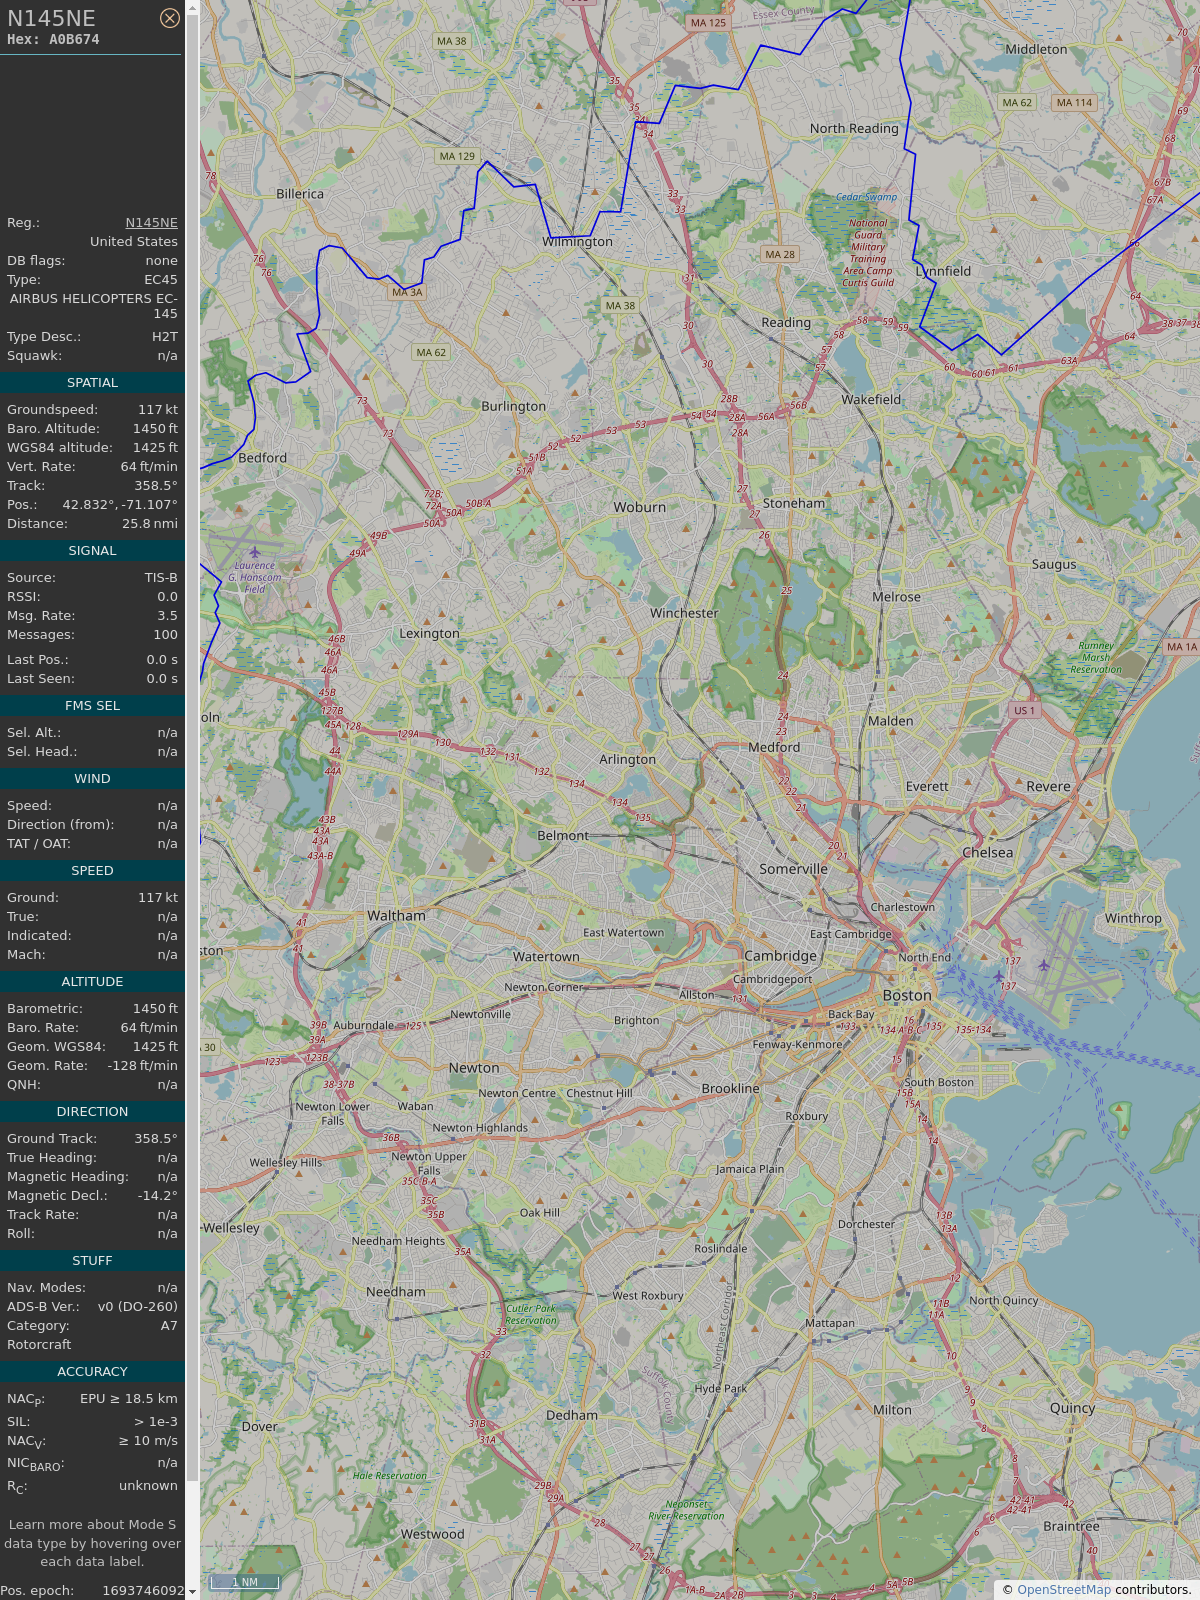Click the SIGNAL section header

point(92,551)
